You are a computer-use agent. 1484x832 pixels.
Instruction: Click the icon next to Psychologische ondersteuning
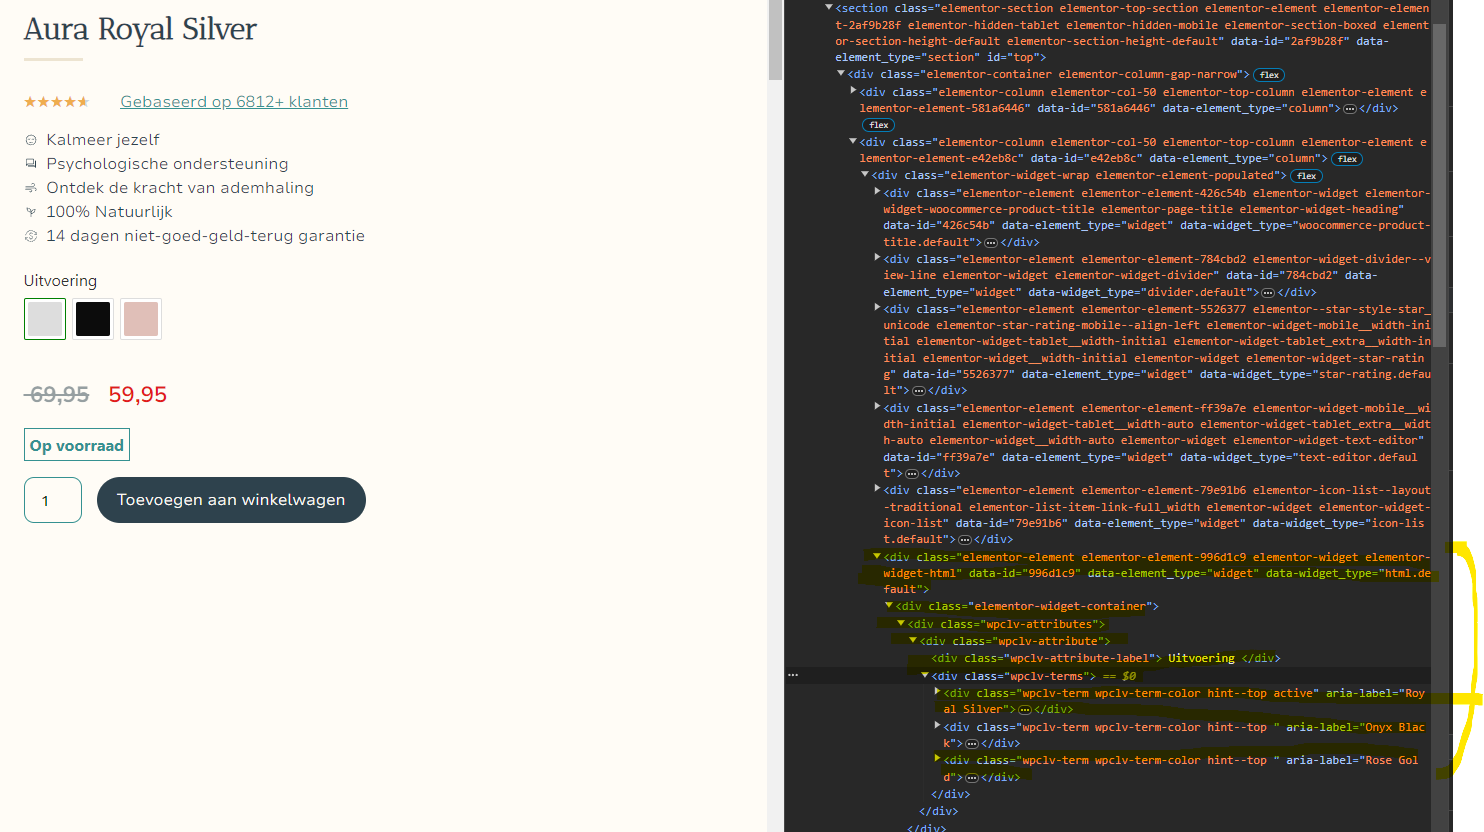pyautogui.click(x=31, y=164)
